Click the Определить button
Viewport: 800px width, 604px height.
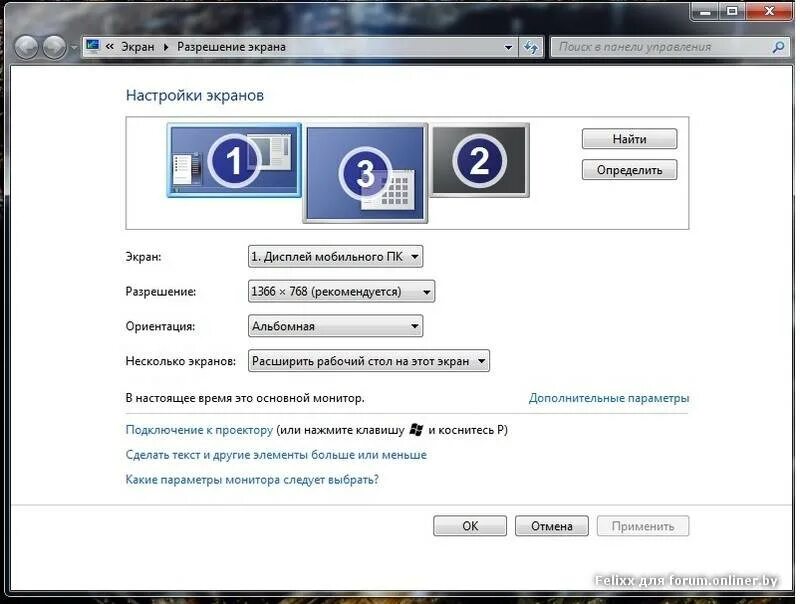point(629,170)
